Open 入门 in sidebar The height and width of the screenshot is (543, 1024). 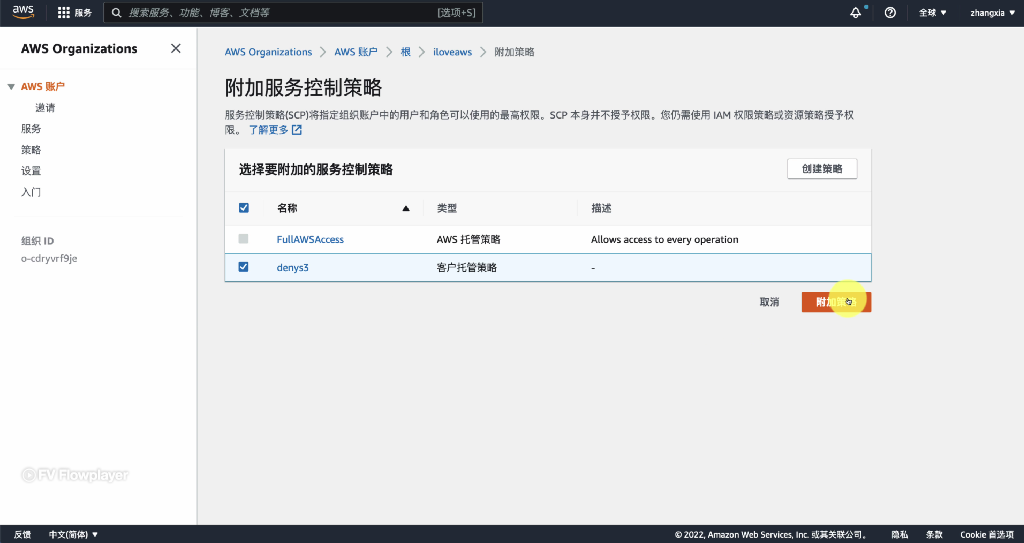pyautogui.click(x=31, y=192)
